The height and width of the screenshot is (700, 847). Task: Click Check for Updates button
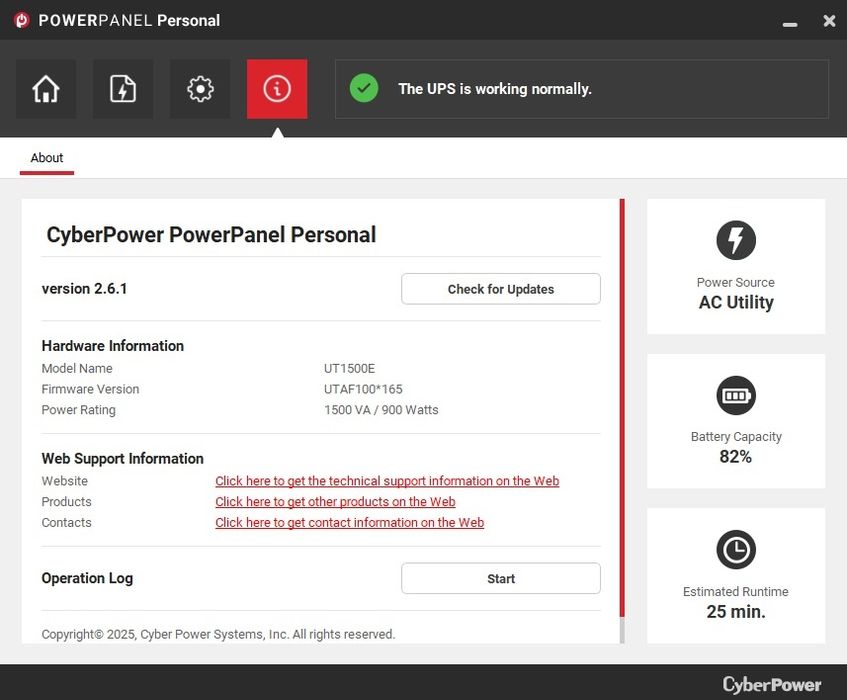pos(501,289)
